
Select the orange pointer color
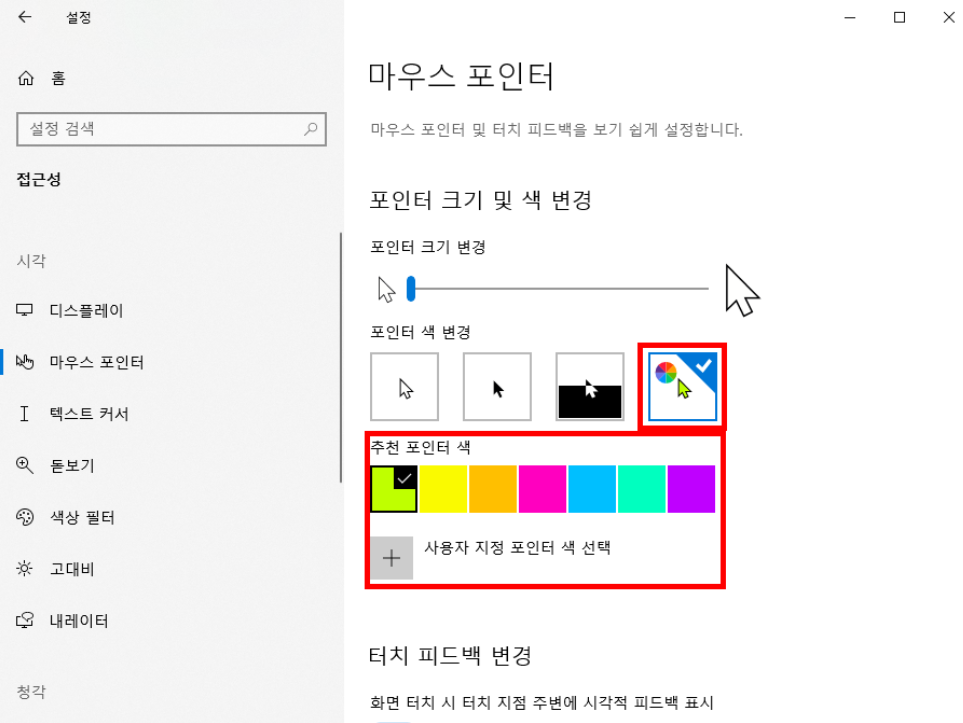[x=493, y=489]
